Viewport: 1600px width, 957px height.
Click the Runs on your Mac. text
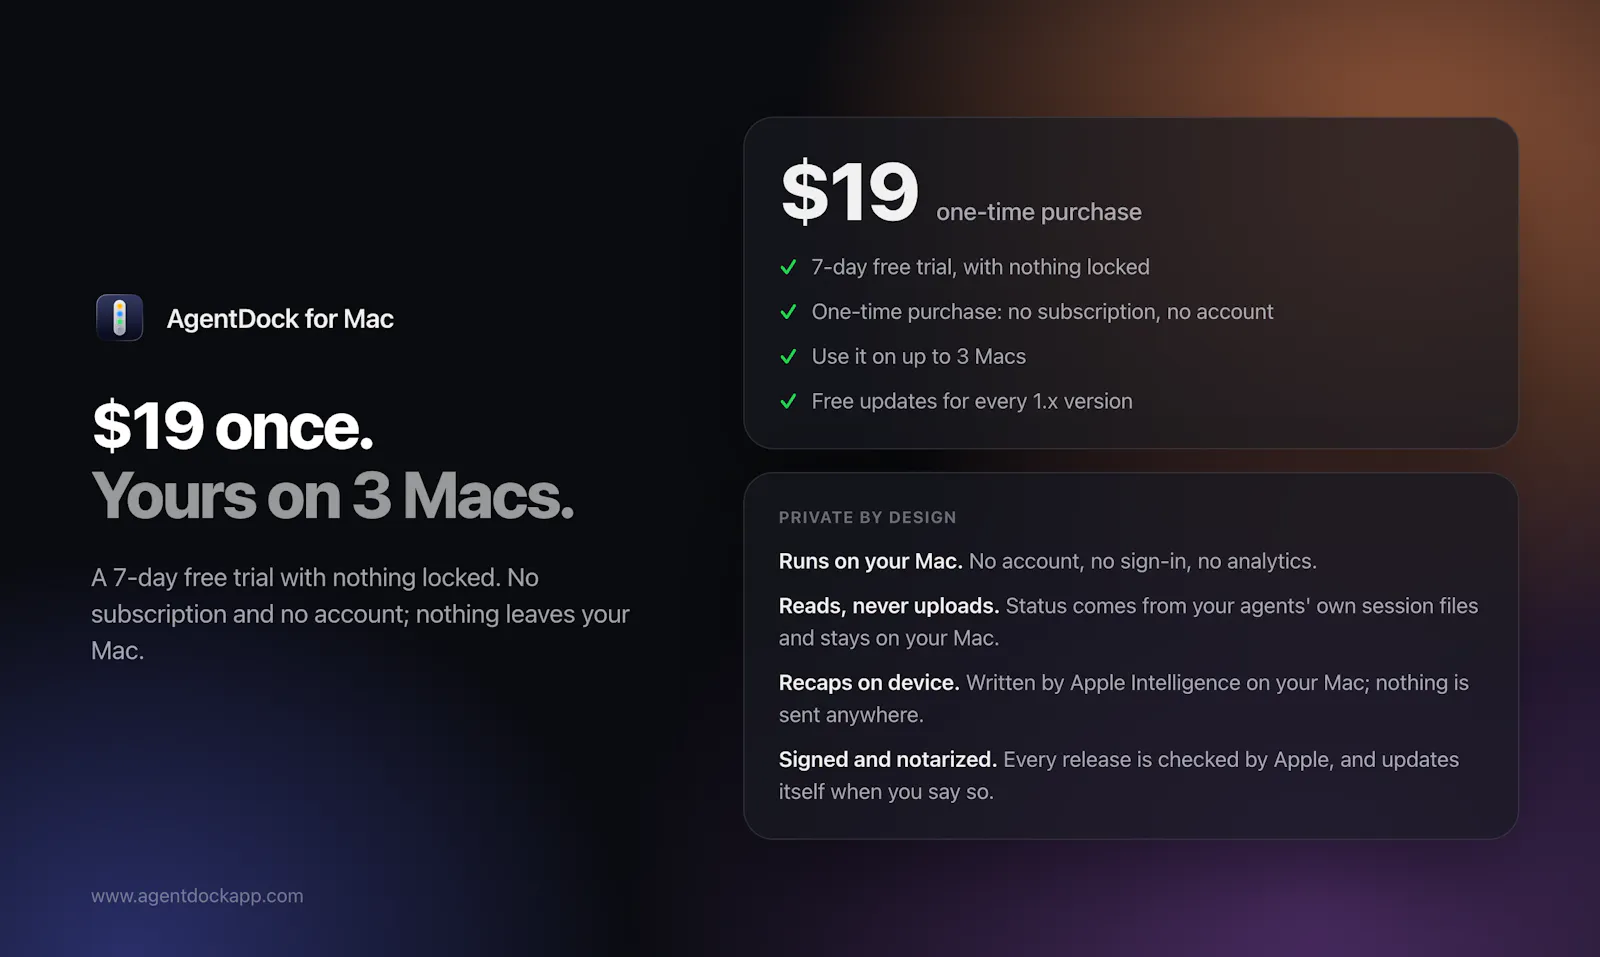click(870, 561)
